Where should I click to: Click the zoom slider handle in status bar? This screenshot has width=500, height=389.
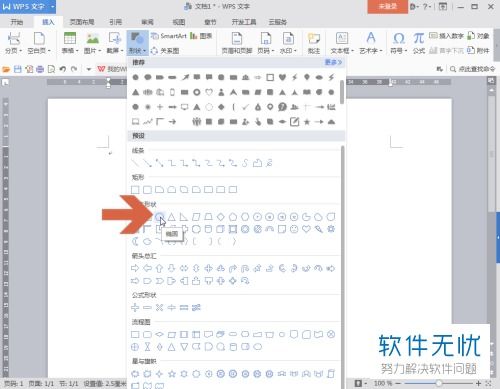pyautogui.click(x=439, y=383)
